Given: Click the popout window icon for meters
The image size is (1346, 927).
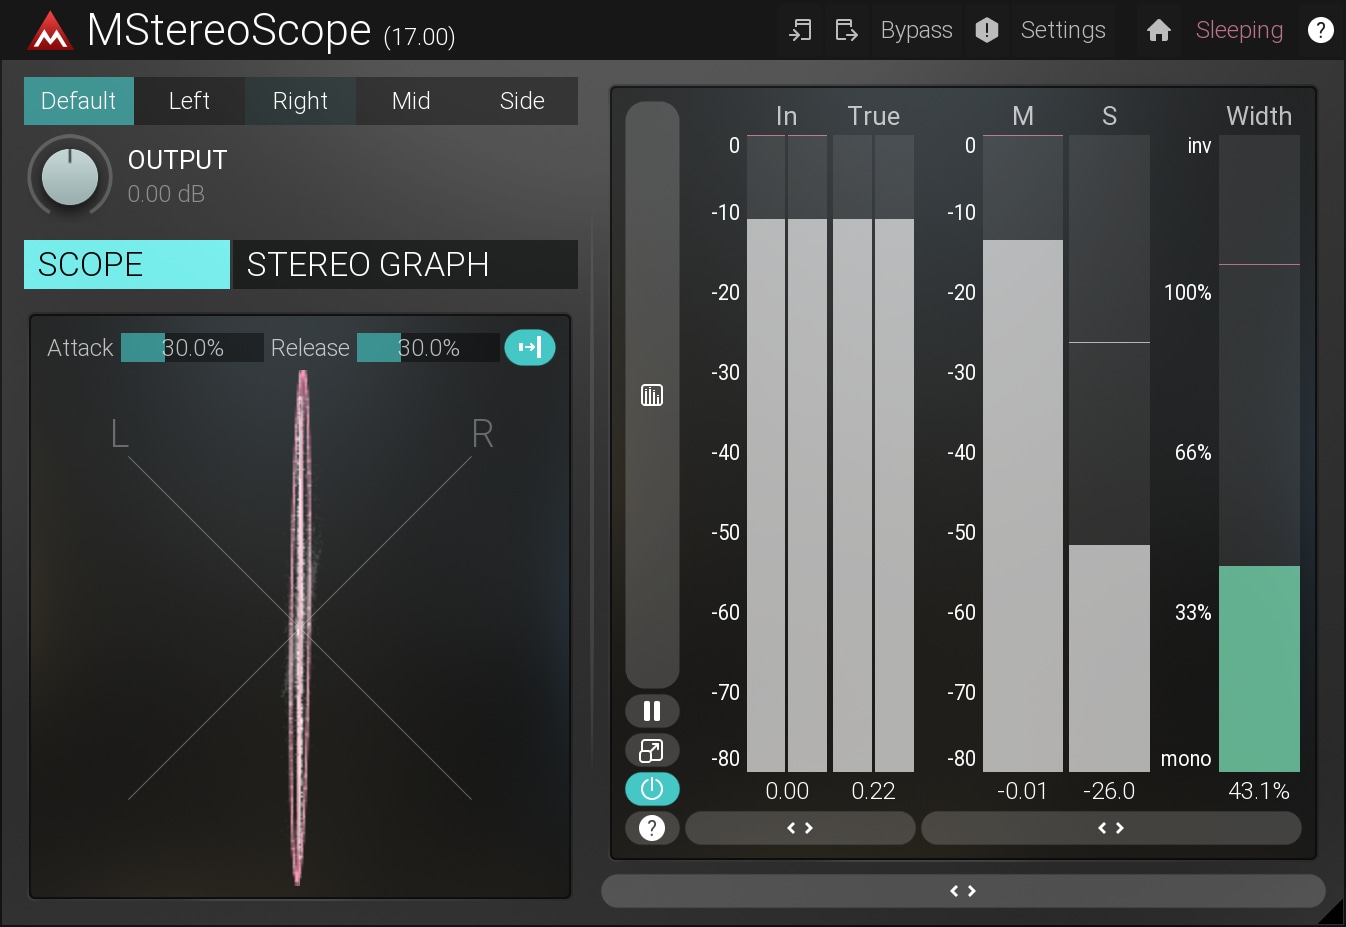Looking at the screenshot, I should 652,750.
